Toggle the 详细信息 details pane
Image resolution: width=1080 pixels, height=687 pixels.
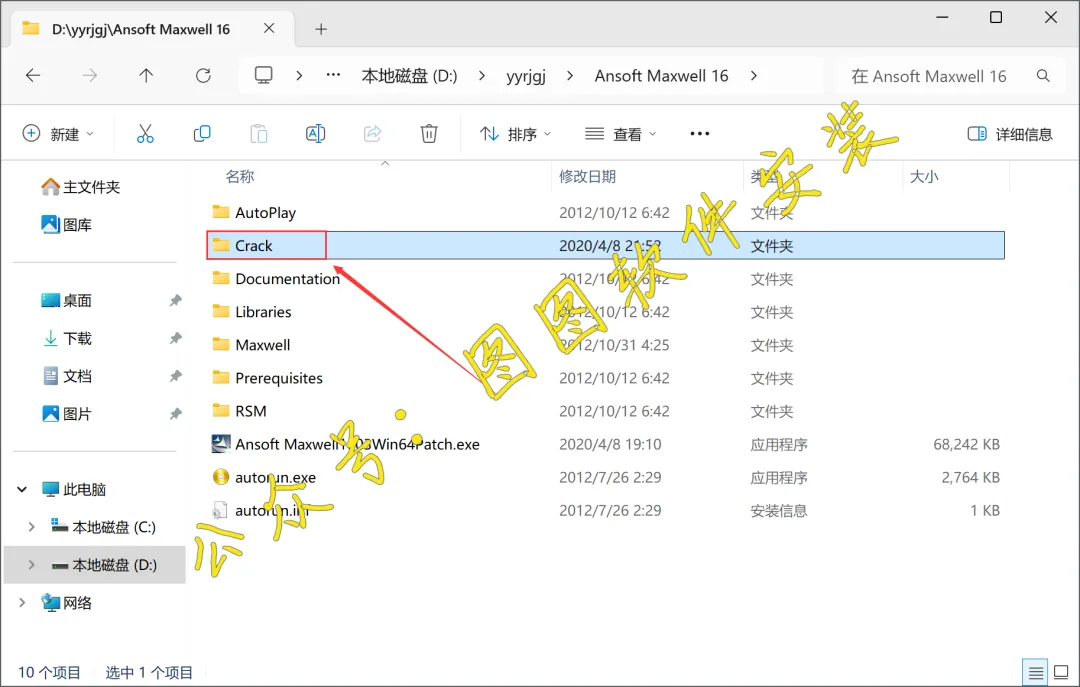1010,134
